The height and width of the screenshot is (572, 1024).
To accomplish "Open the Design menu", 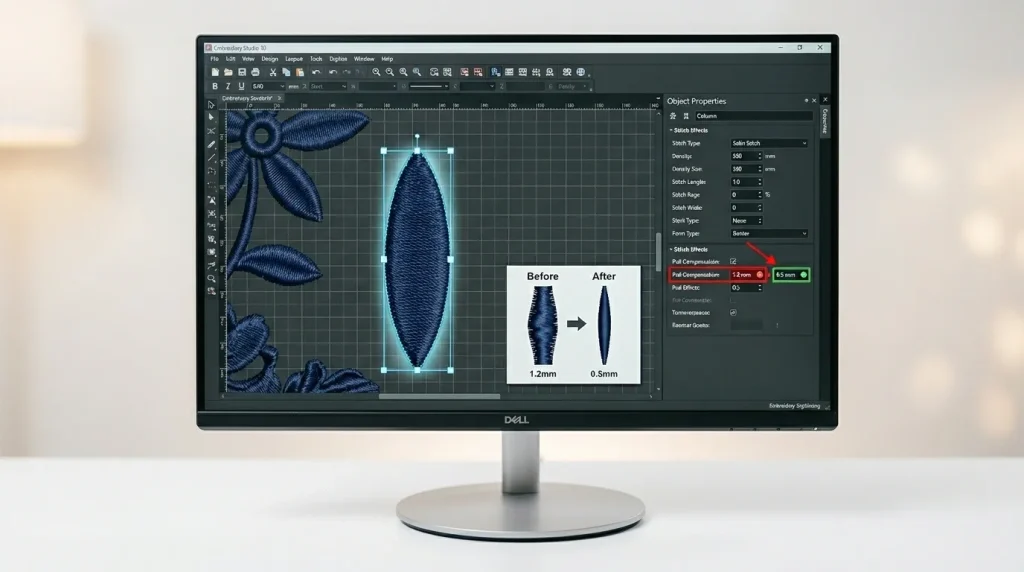I will pos(270,59).
